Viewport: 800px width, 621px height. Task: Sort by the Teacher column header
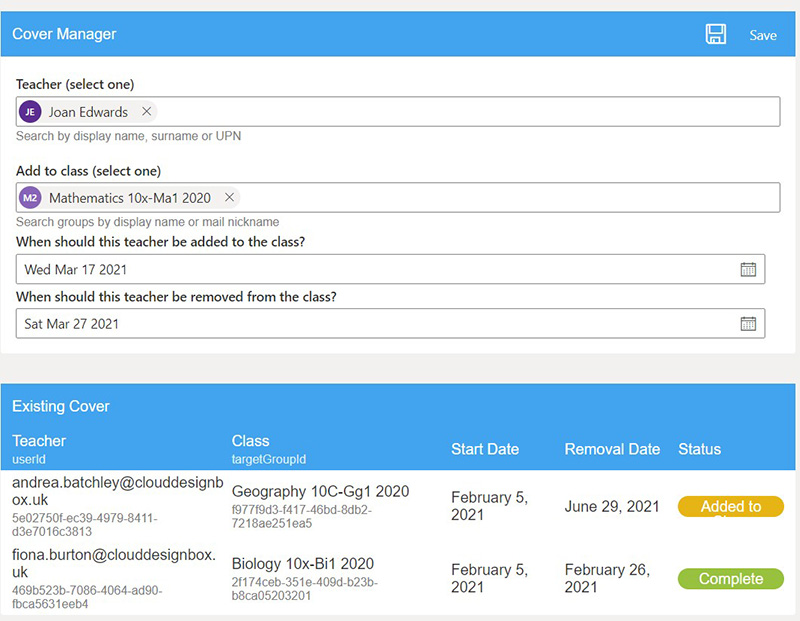click(39, 441)
